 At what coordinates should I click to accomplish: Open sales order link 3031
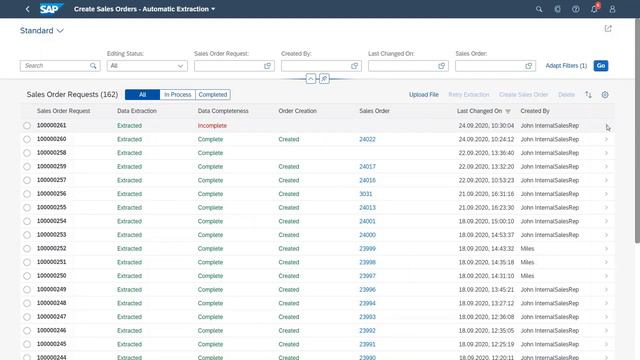[x=366, y=194]
